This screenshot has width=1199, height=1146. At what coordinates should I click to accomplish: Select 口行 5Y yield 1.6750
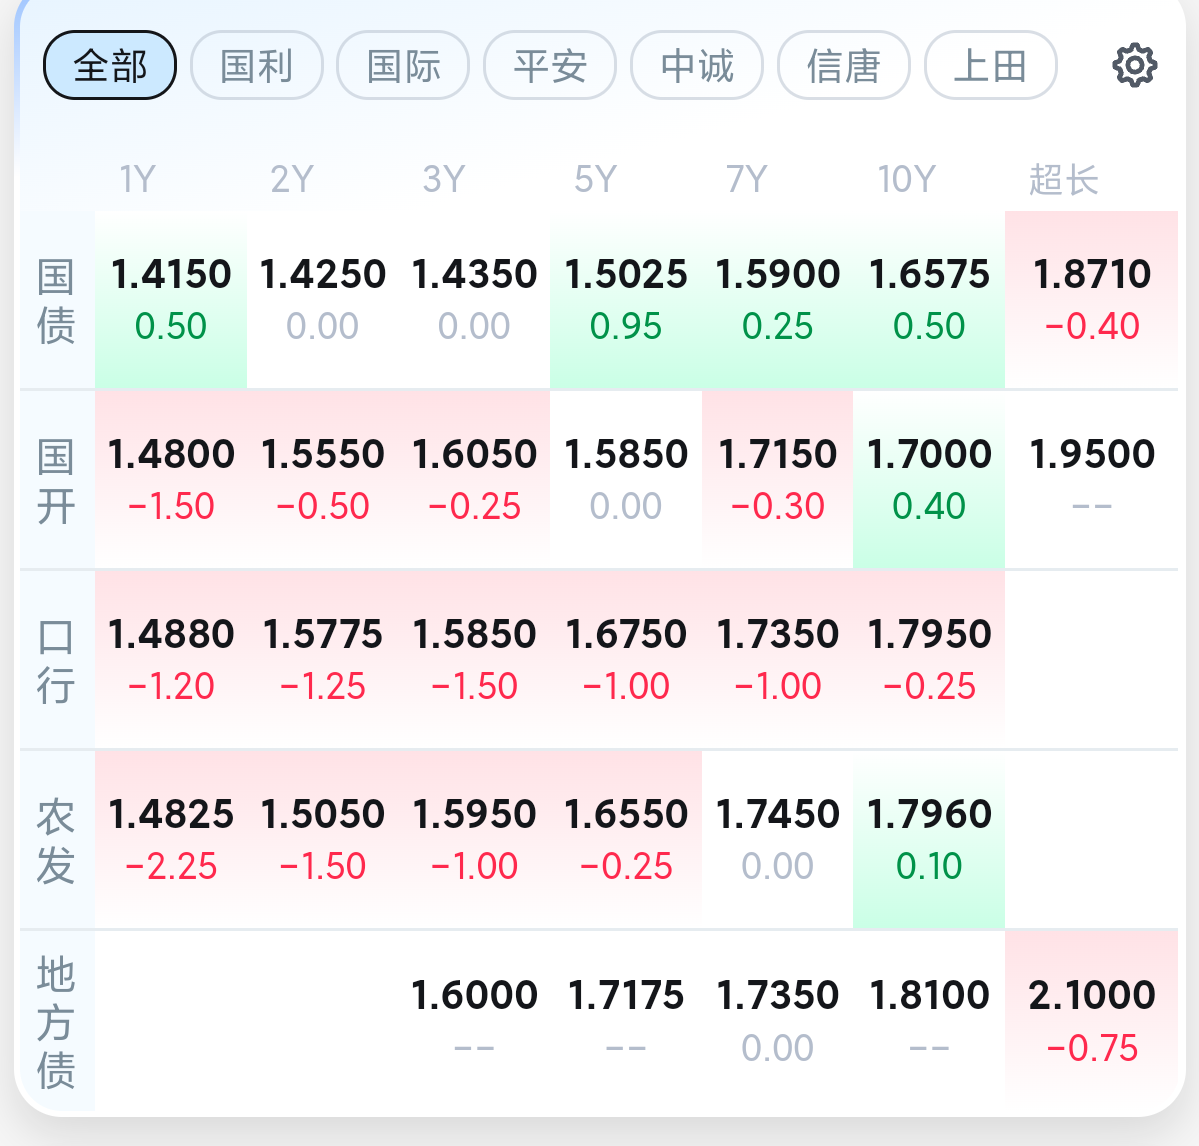pos(625,660)
